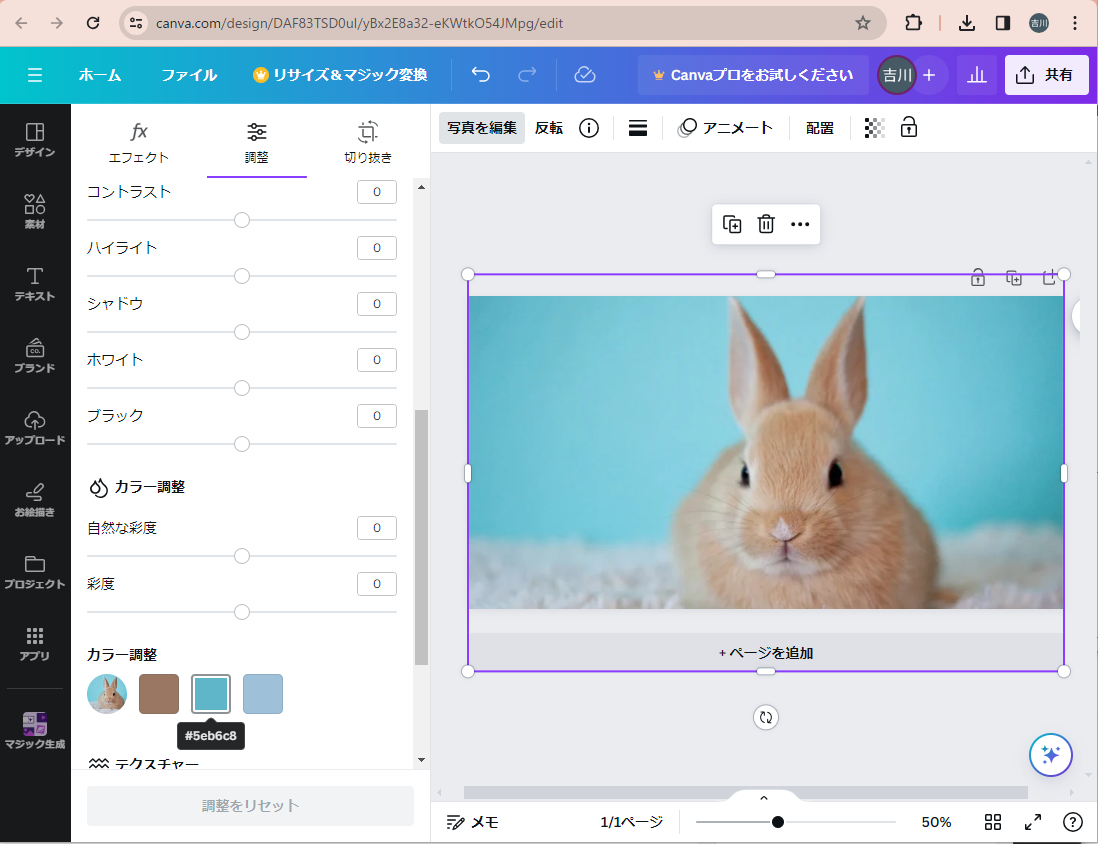The width and height of the screenshot is (1098, 844).
Task: Click the duplicate icon in floating toolbar
Action: point(732,224)
